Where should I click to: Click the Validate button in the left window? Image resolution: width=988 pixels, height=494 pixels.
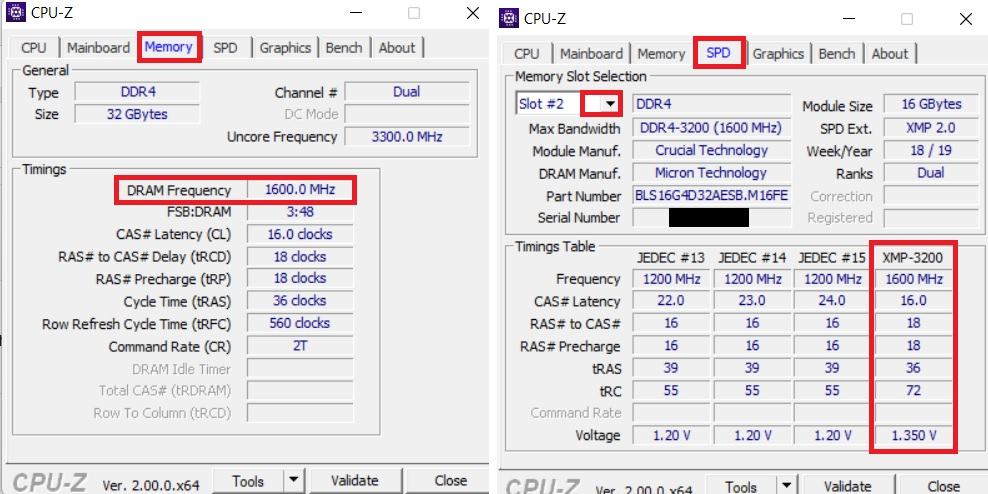pyautogui.click(x=355, y=481)
